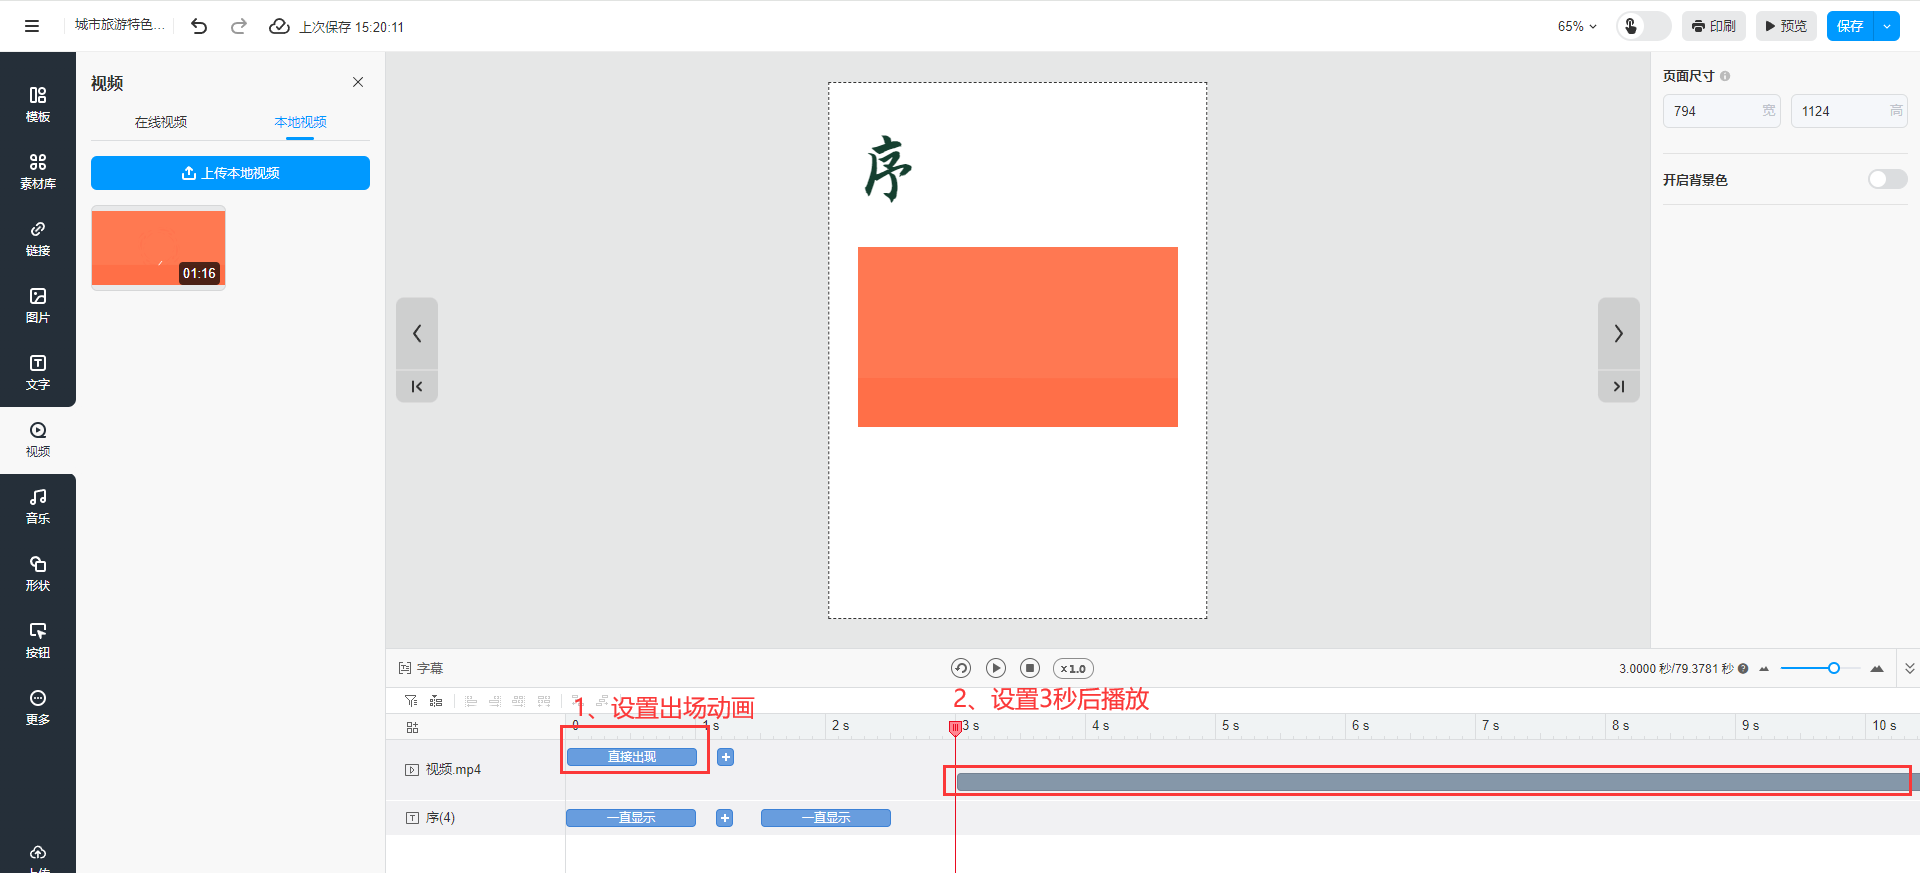Open the hamburger main menu

pos(32,27)
